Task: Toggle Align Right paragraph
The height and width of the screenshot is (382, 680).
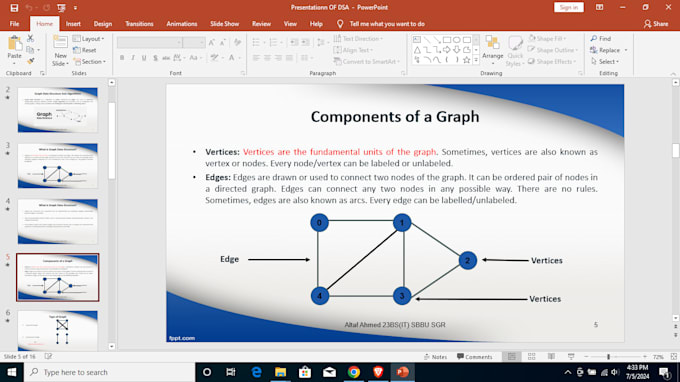Action: (x=278, y=58)
